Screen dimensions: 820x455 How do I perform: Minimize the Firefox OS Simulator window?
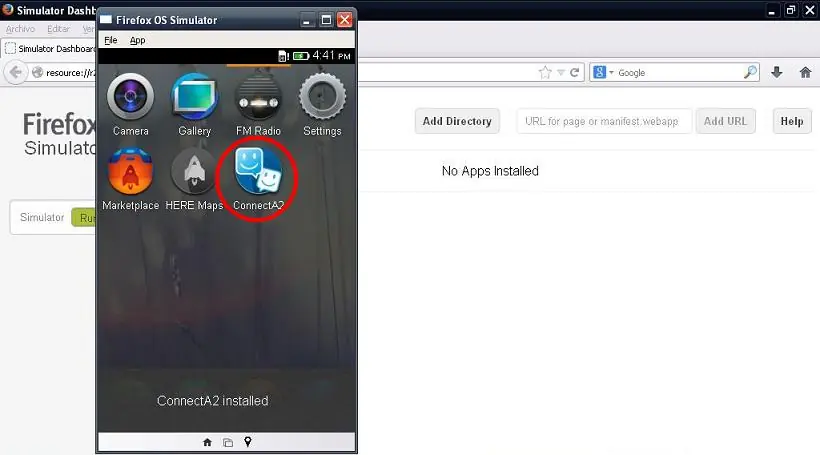307,20
